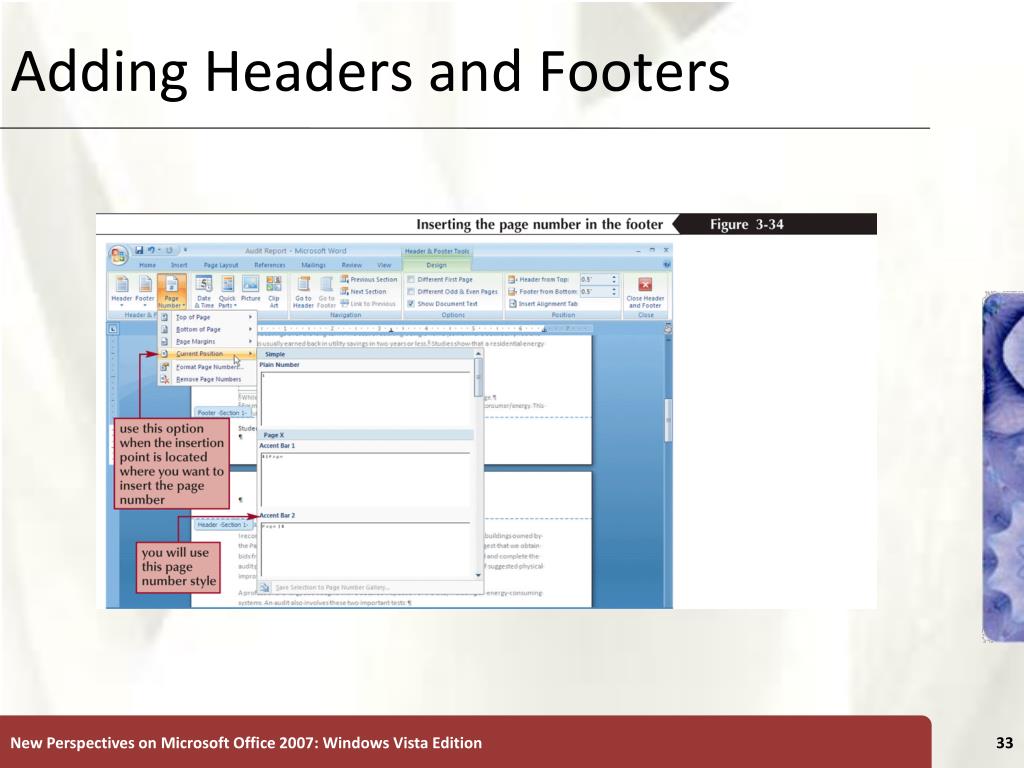This screenshot has width=1024, height=768.
Task: Click the tab selector left of the ruler
Action: coord(113,328)
